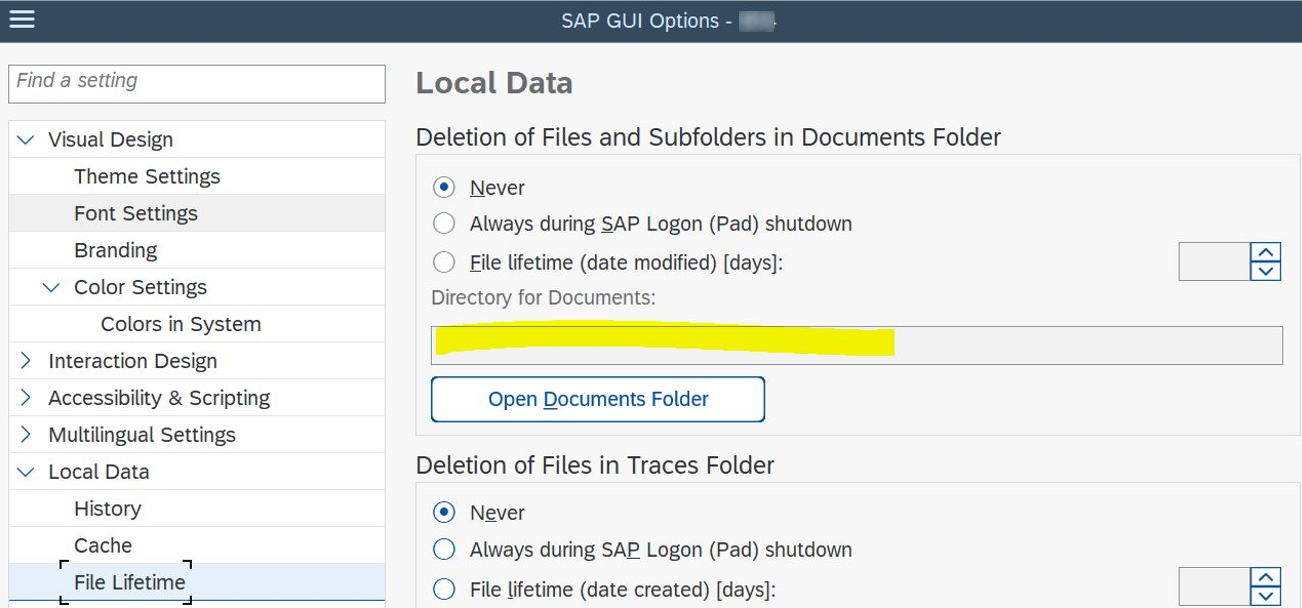This screenshot has width=1302, height=608.
Task: Collapse the Color Settings tree node
Action: point(52,288)
